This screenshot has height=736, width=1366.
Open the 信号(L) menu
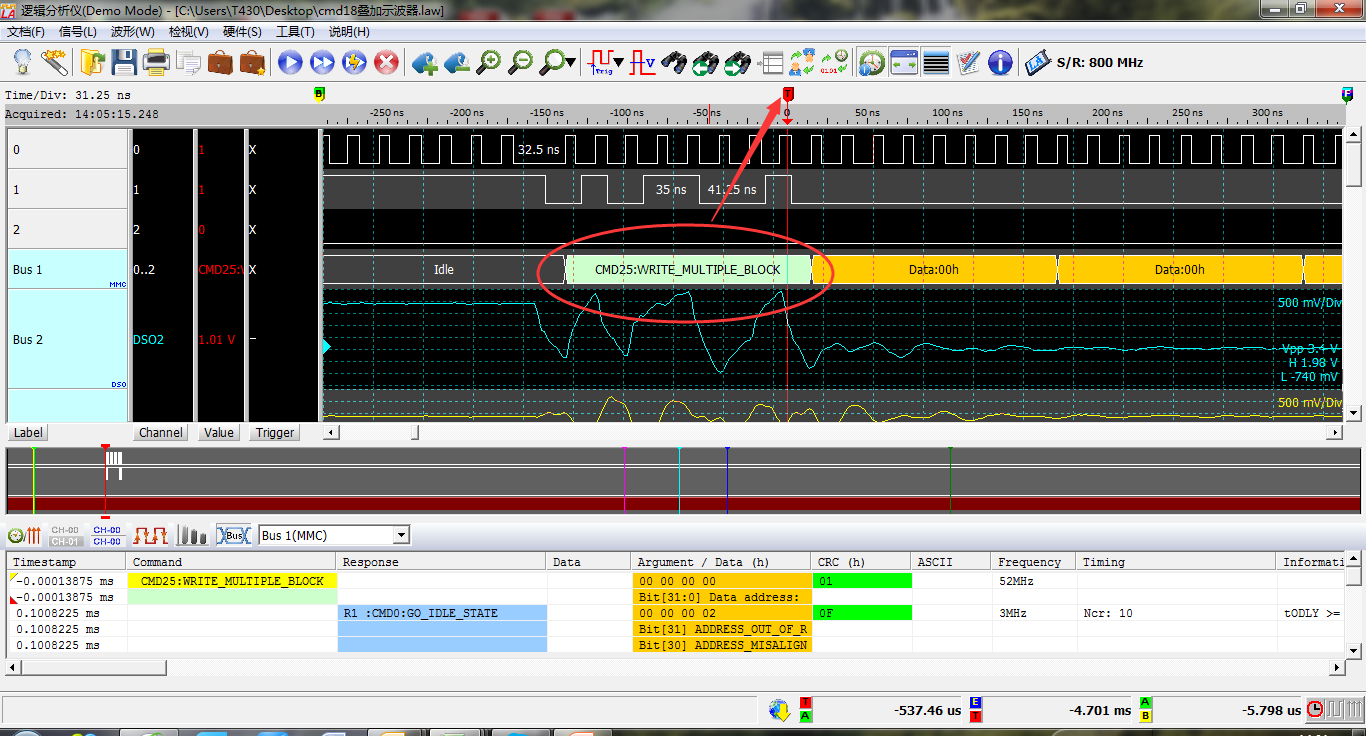[78, 32]
